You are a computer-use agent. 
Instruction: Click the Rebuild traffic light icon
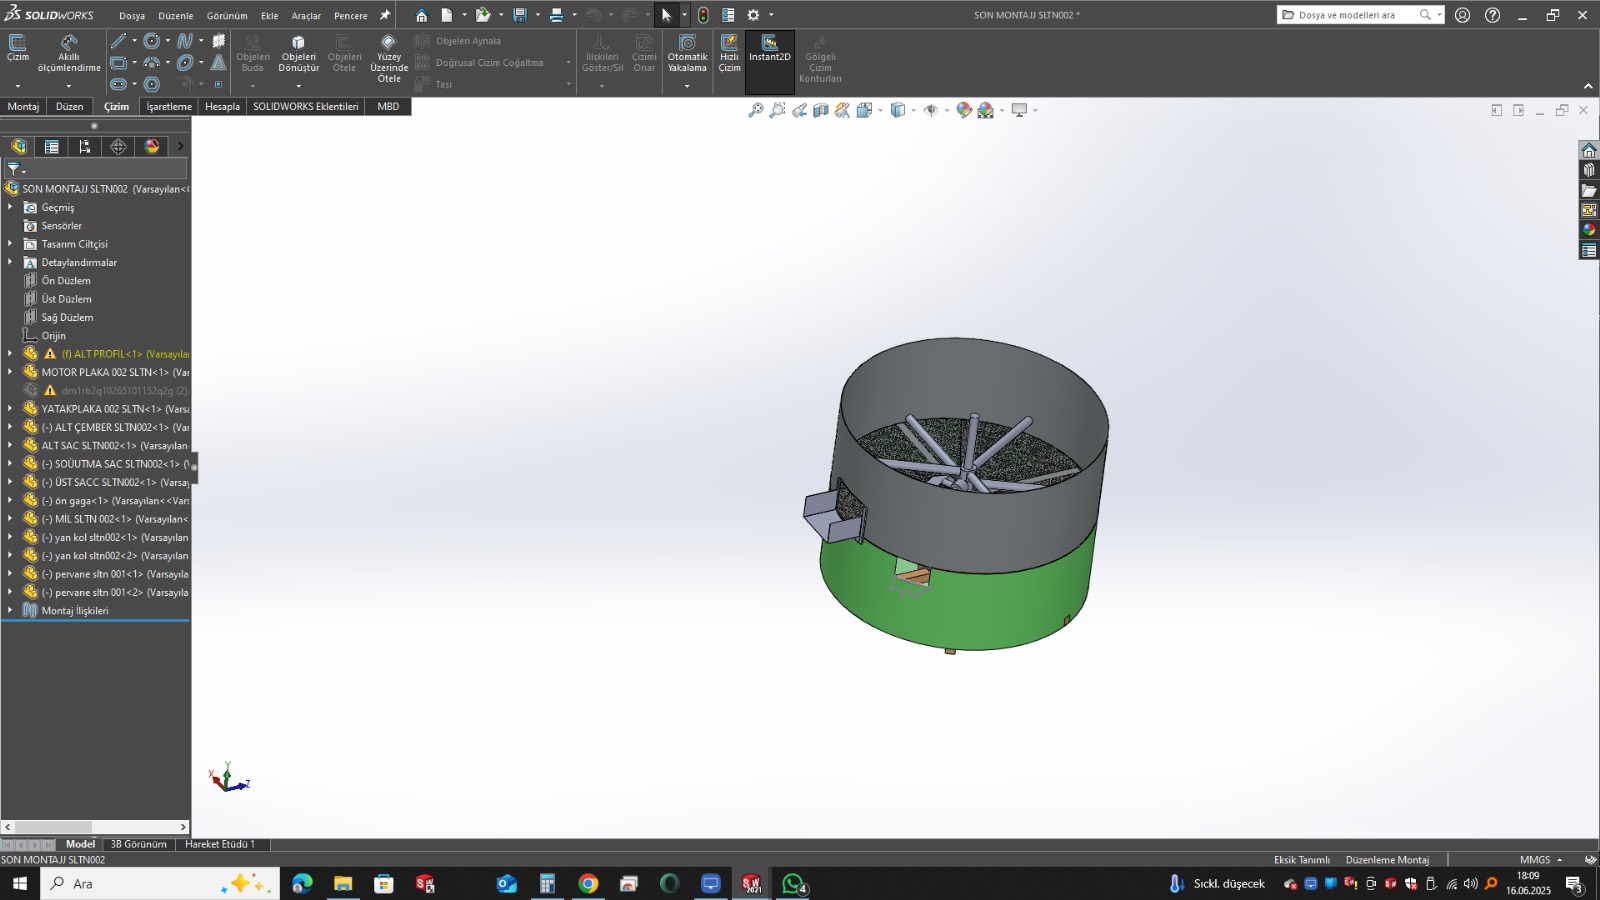coord(703,15)
